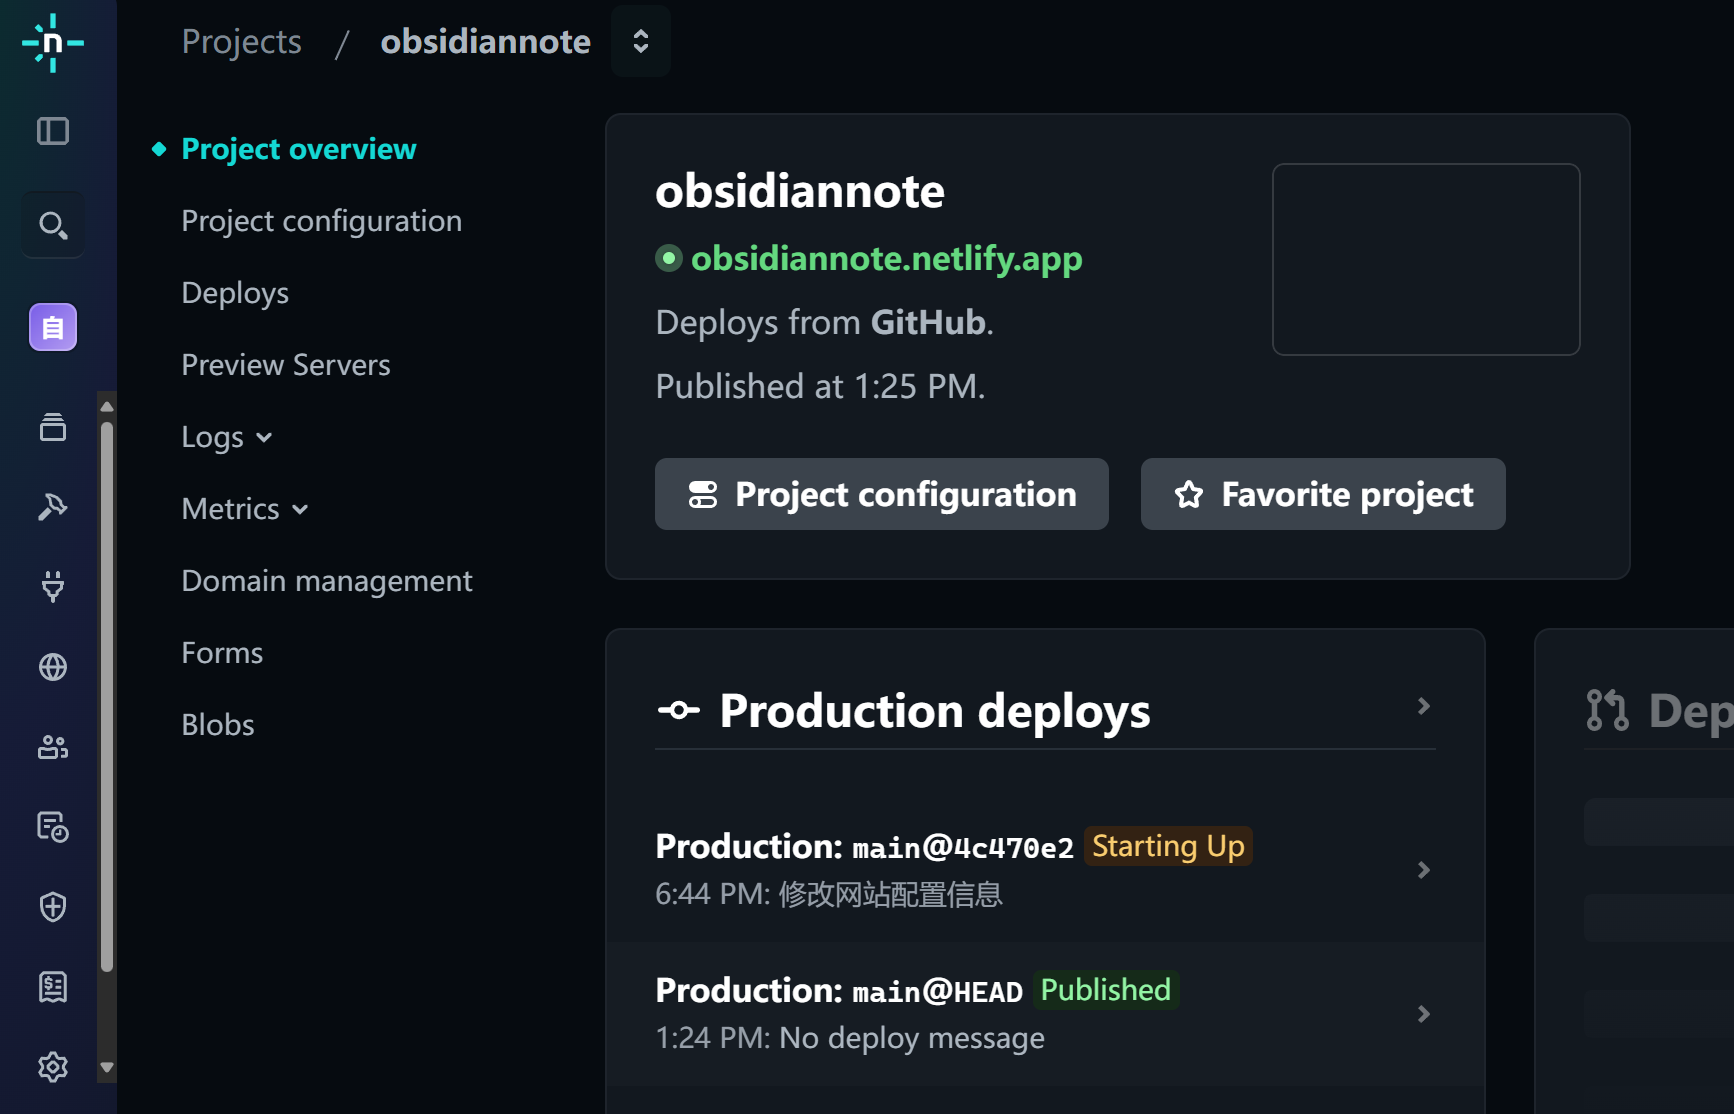This screenshot has height=1114, width=1734.
Task: Expand the Metrics submenu
Action: [x=246, y=509]
